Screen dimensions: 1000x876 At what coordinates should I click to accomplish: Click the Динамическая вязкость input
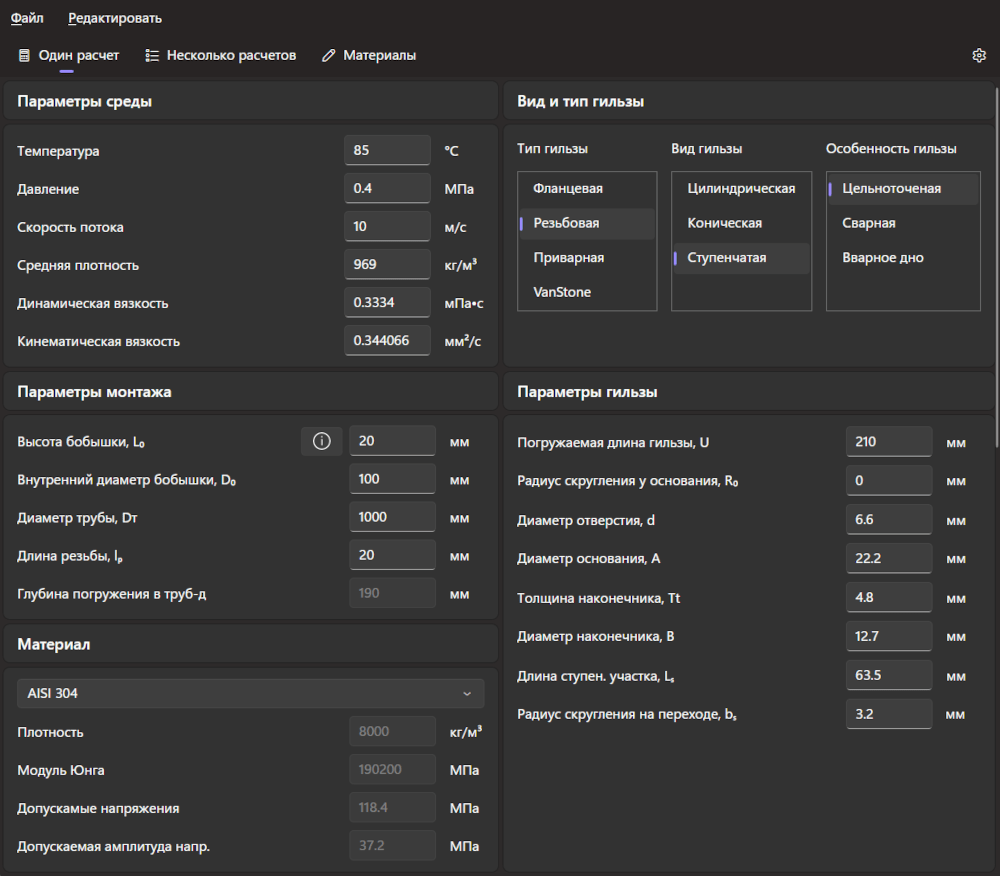[387, 303]
